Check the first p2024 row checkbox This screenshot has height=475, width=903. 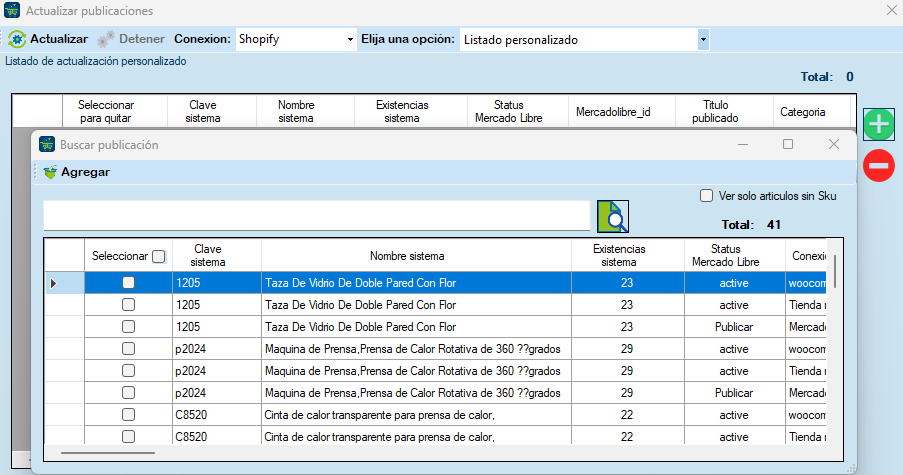click(128, 349)
